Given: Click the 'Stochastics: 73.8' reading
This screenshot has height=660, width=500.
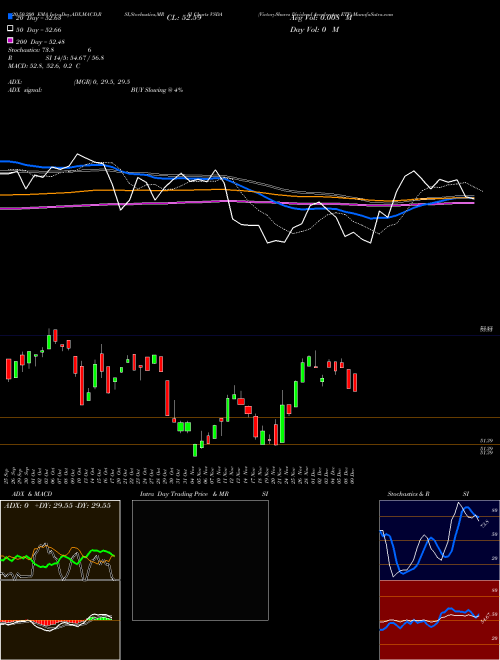Looking at the screenshot, I should (x=31, y=50).
